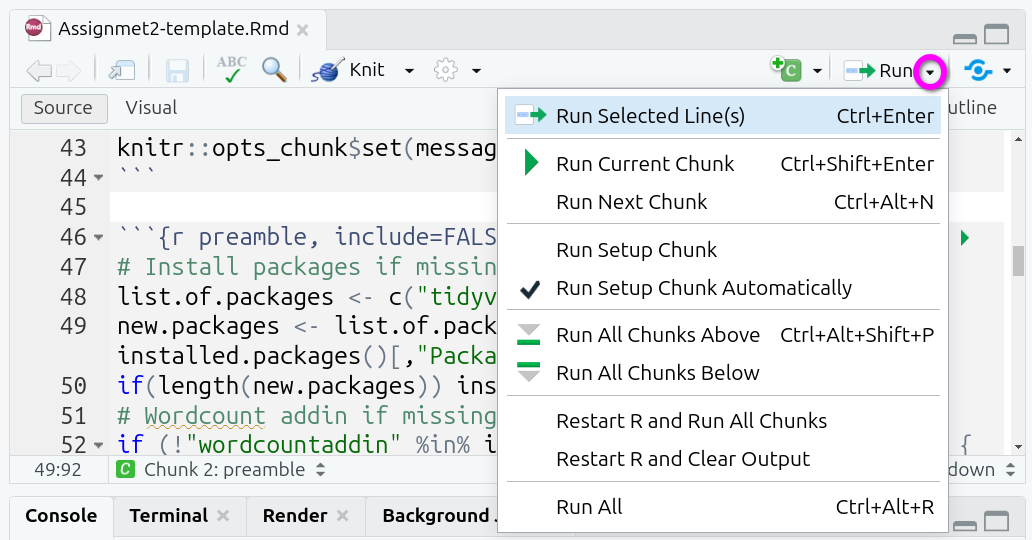The image size is (1032, 540).
Task: Click the show in new window icon
Action: pyautogui.click(x=122, y=70)
